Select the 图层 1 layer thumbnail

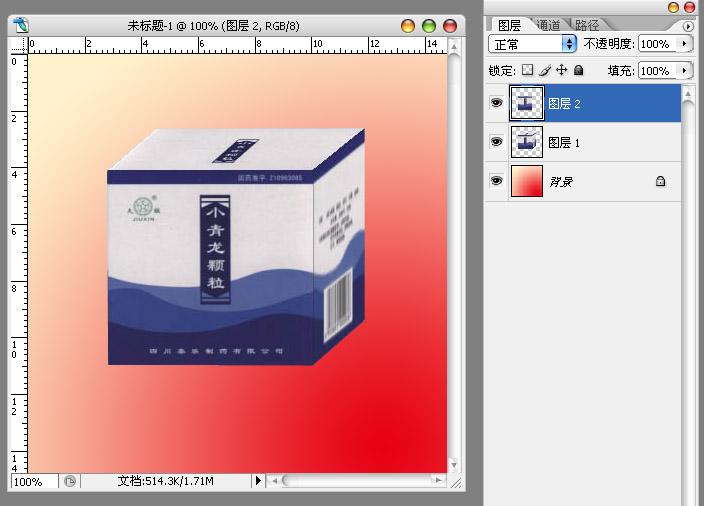[527, 142]
